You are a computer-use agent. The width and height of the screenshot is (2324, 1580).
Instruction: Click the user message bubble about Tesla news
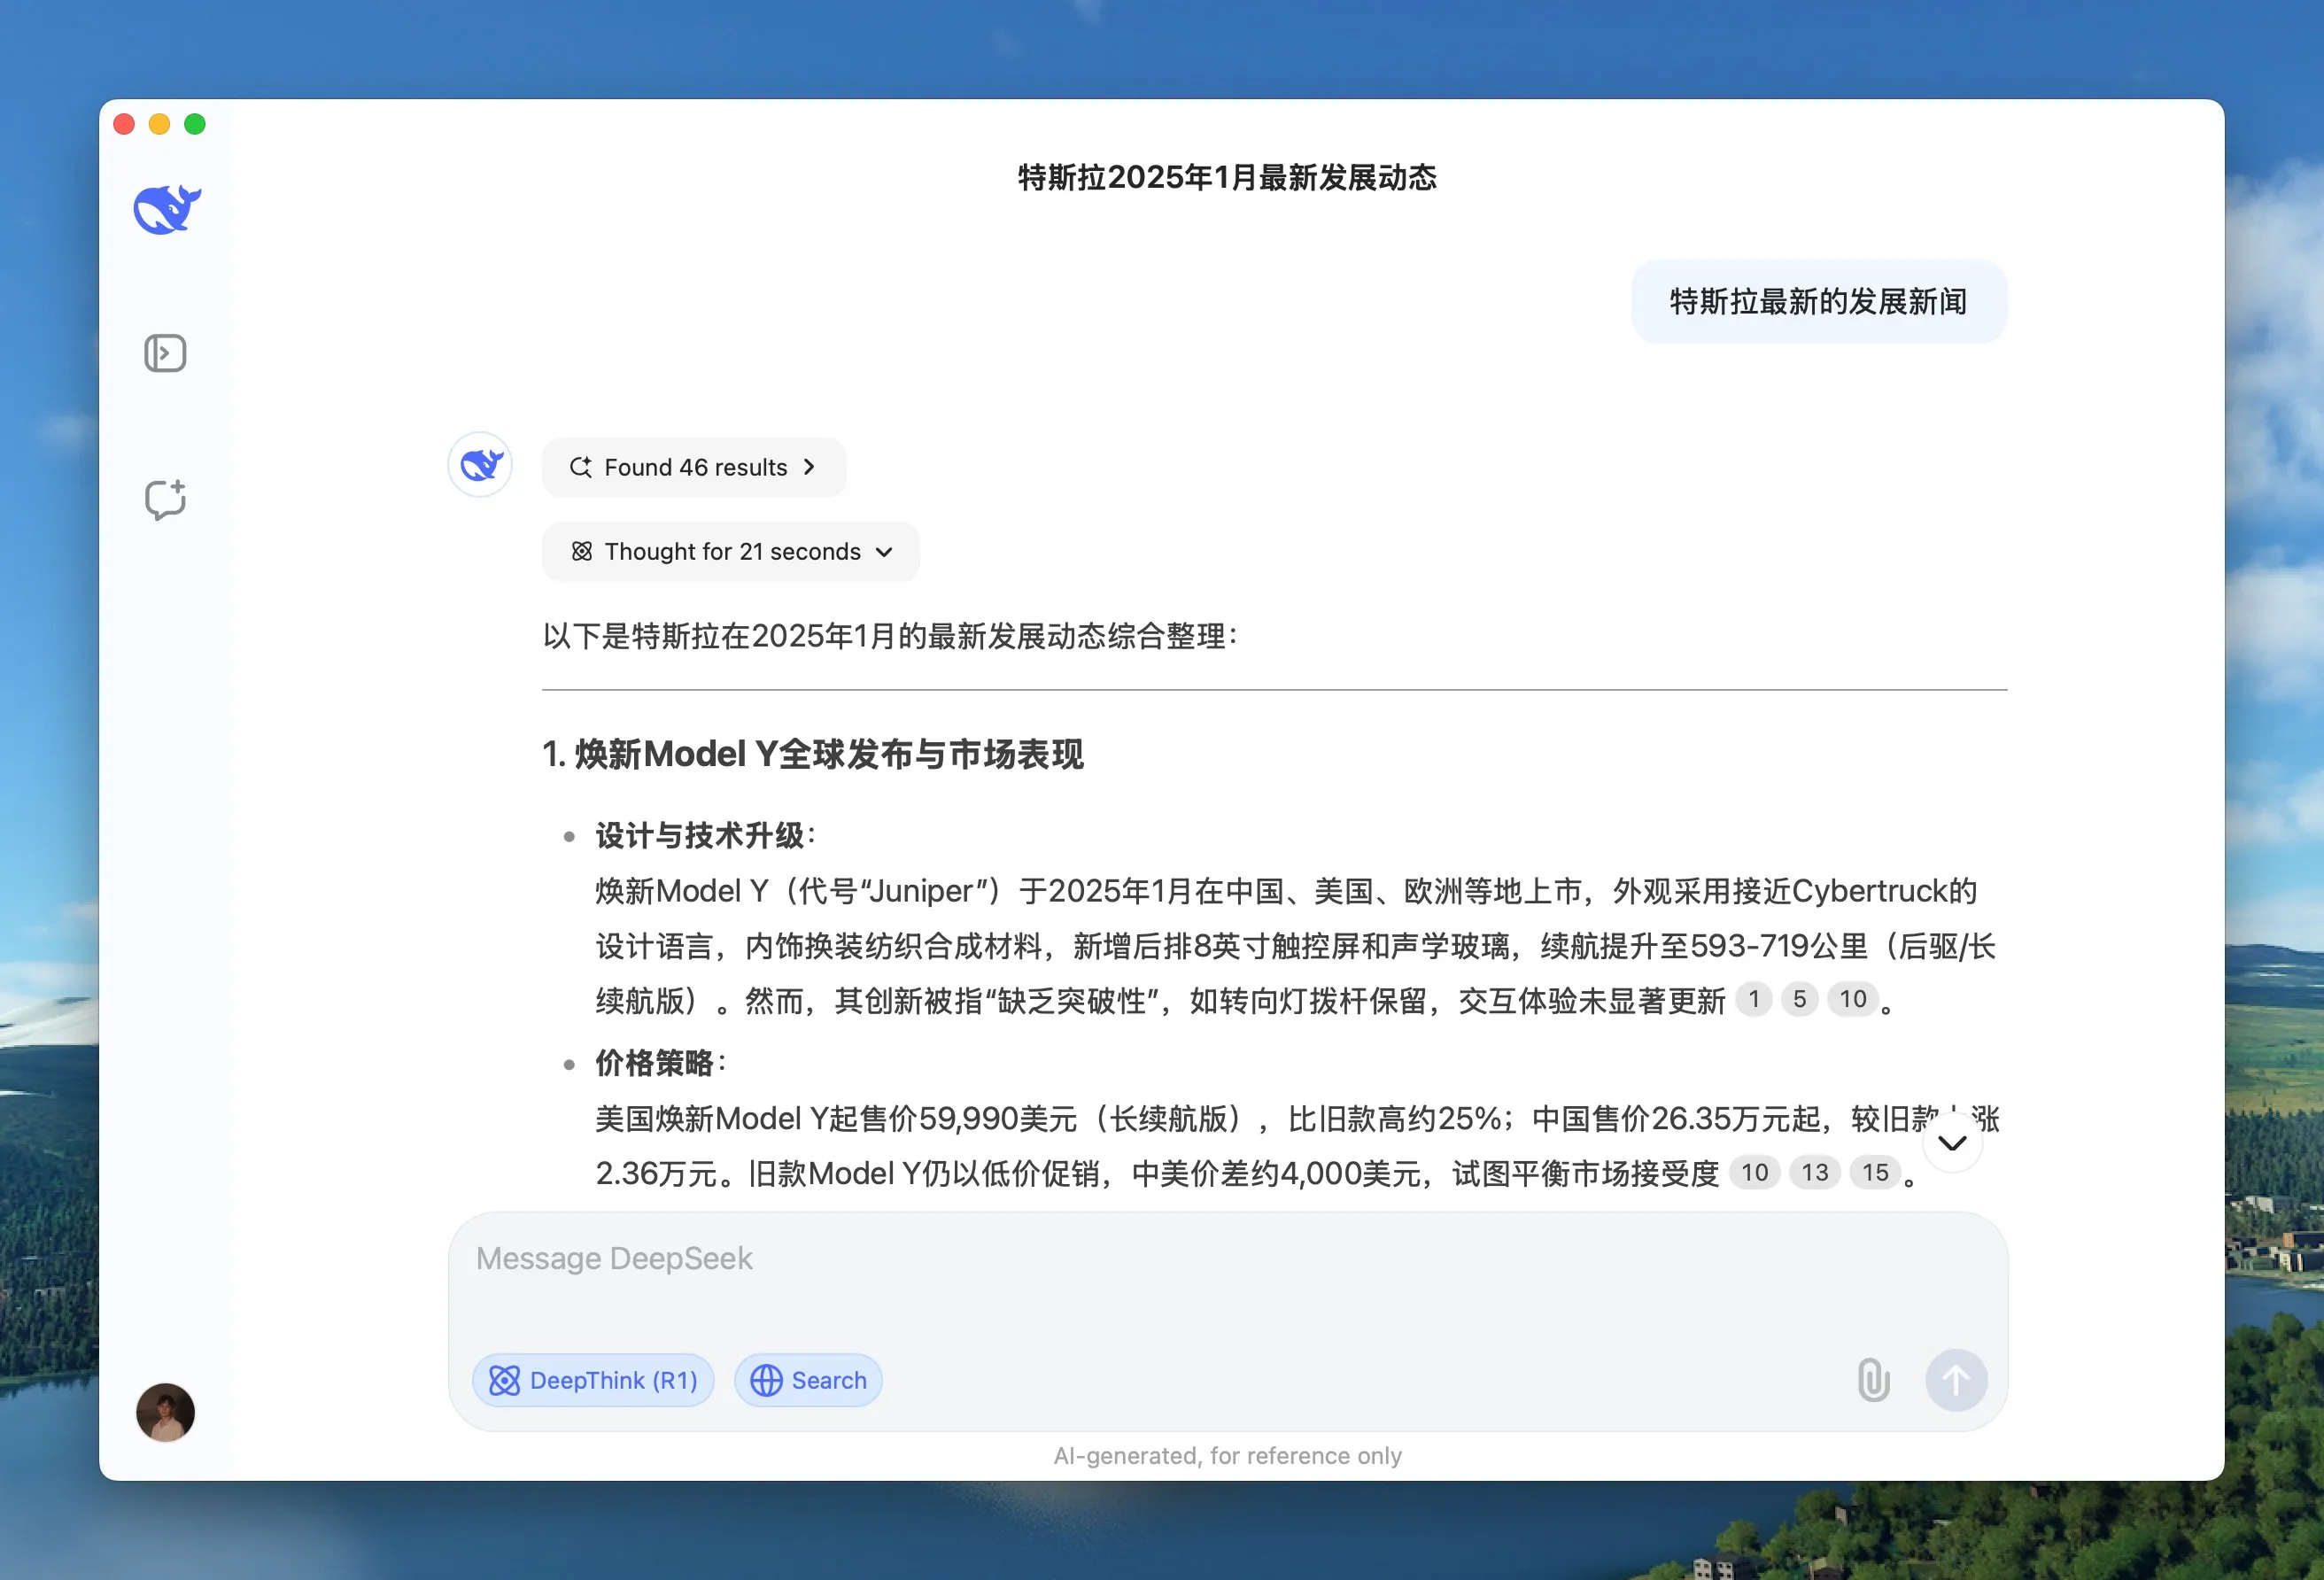(x=1817, y=302)
